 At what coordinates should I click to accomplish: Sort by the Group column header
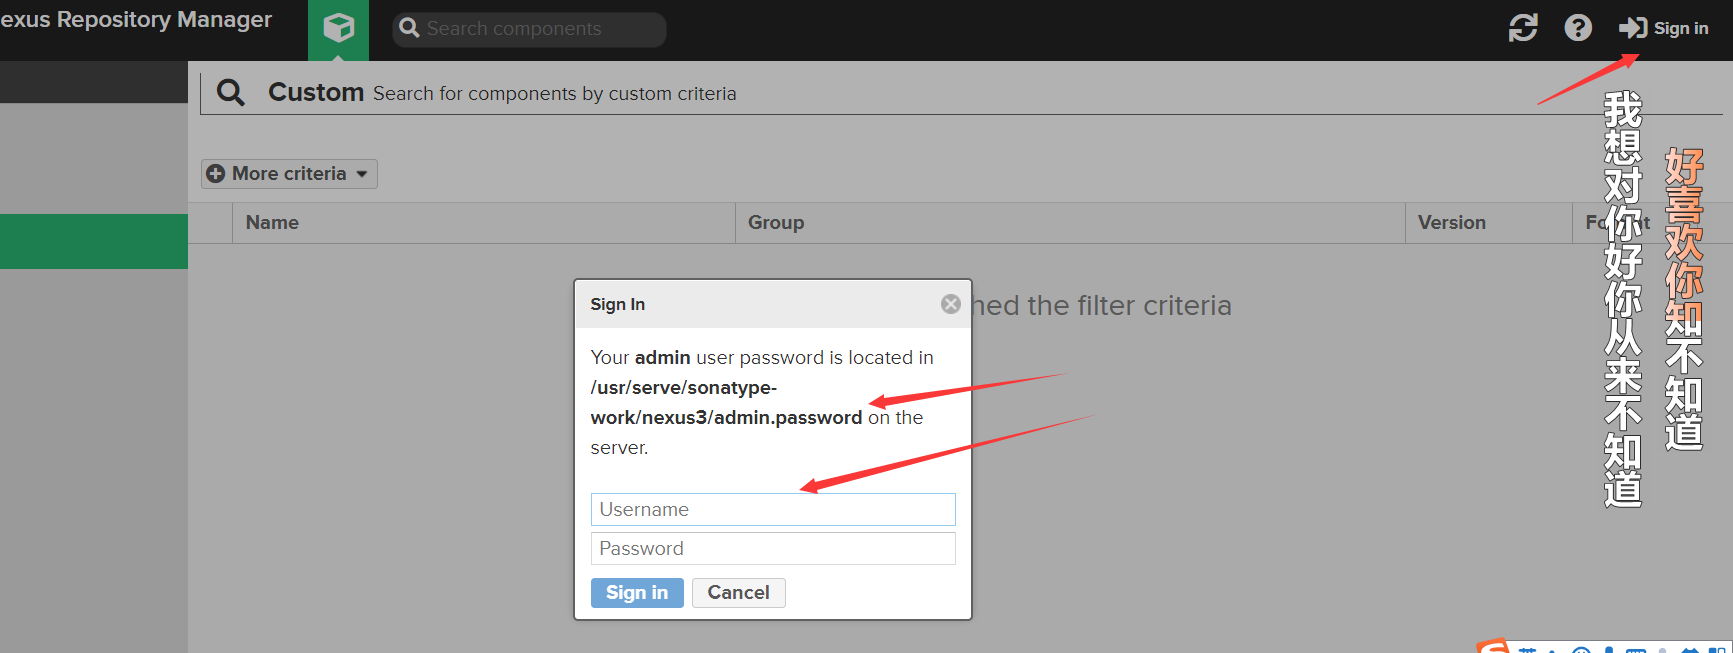776,223
